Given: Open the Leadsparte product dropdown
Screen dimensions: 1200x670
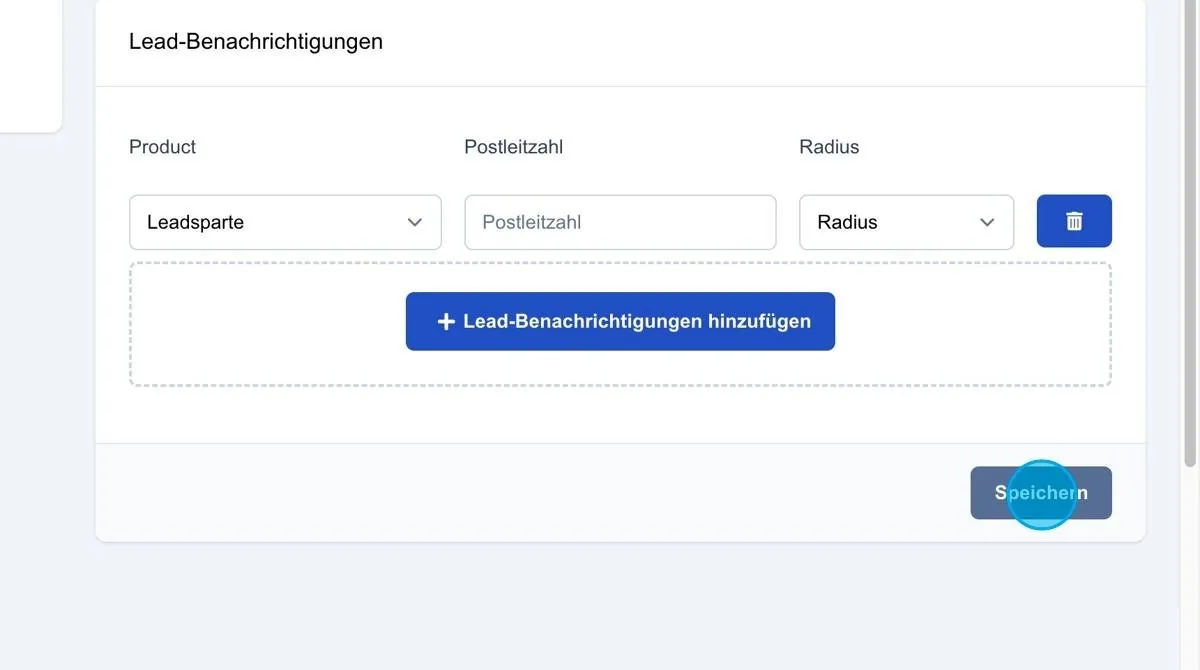Looking at the screenshot, I should [x=285, y=222].
